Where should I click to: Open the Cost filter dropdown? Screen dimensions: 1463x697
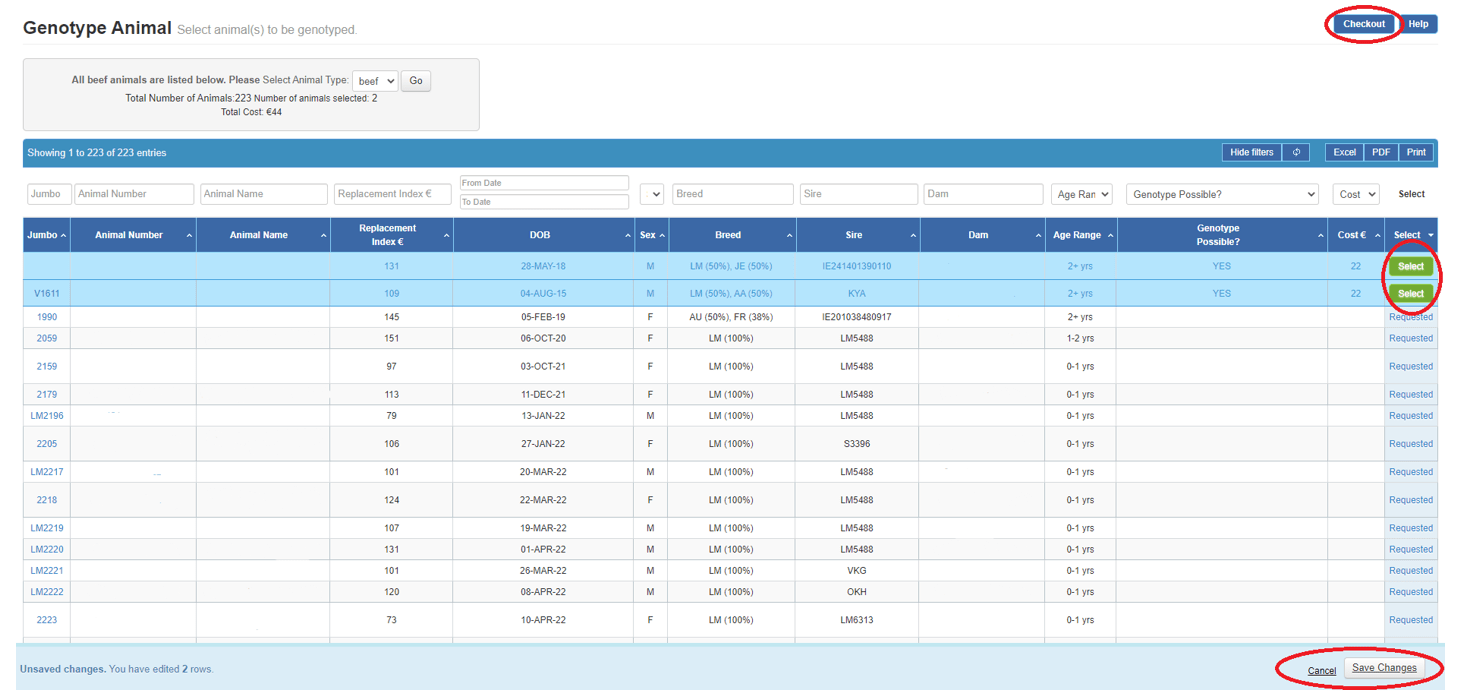click(x=1356, y=194)
